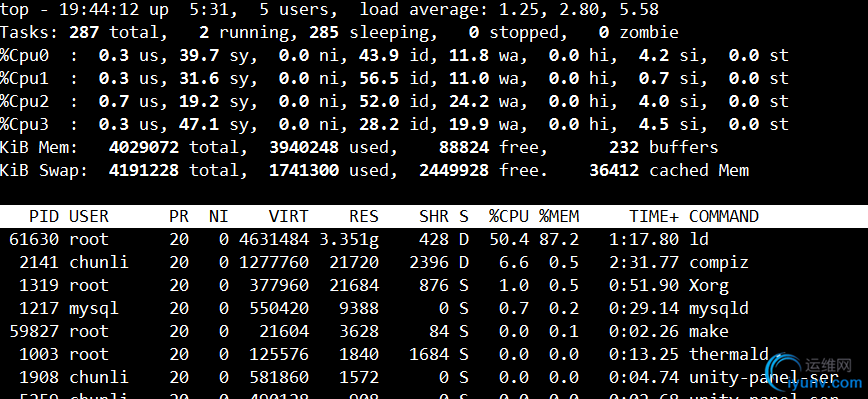Click the make command name

[709, 331]
